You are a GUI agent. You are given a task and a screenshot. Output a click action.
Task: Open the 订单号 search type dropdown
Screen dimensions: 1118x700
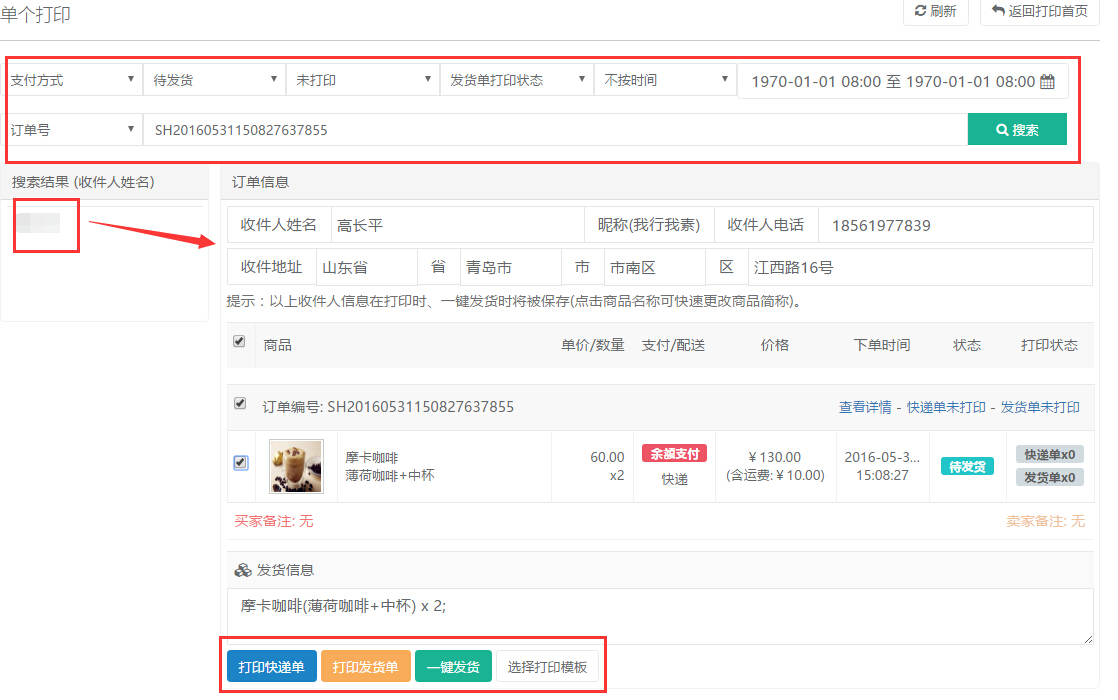tap(73, 130)
